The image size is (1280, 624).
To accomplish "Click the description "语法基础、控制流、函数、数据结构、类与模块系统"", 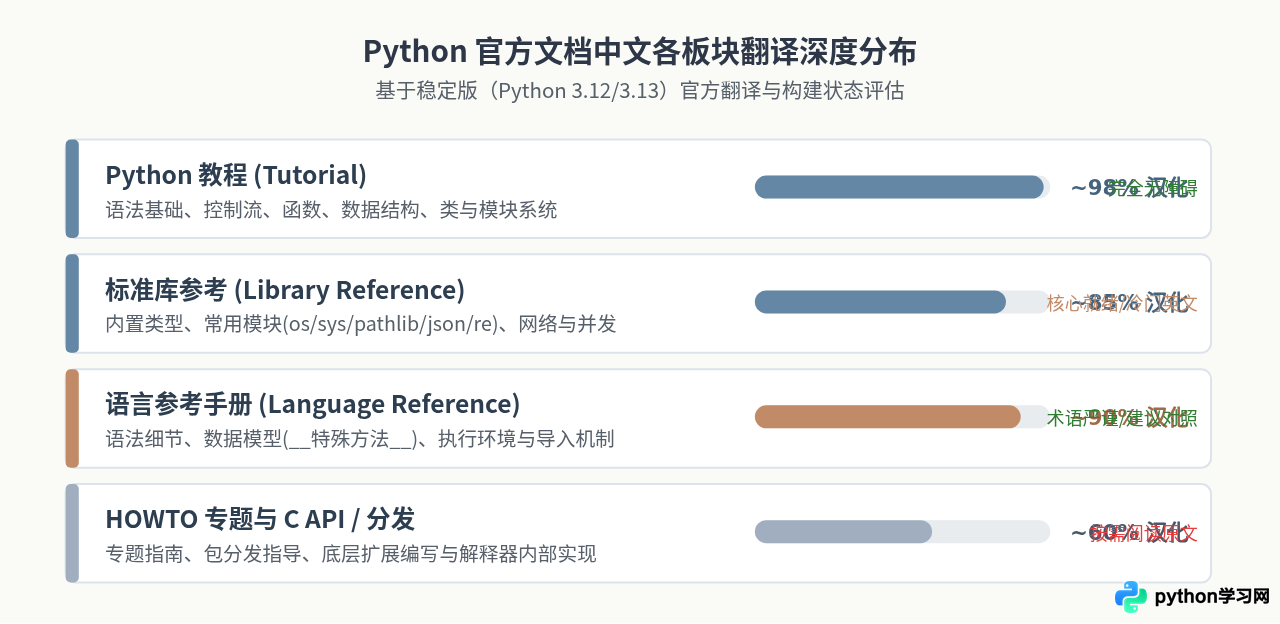I will pyautogui.click(x=331, y=210).
